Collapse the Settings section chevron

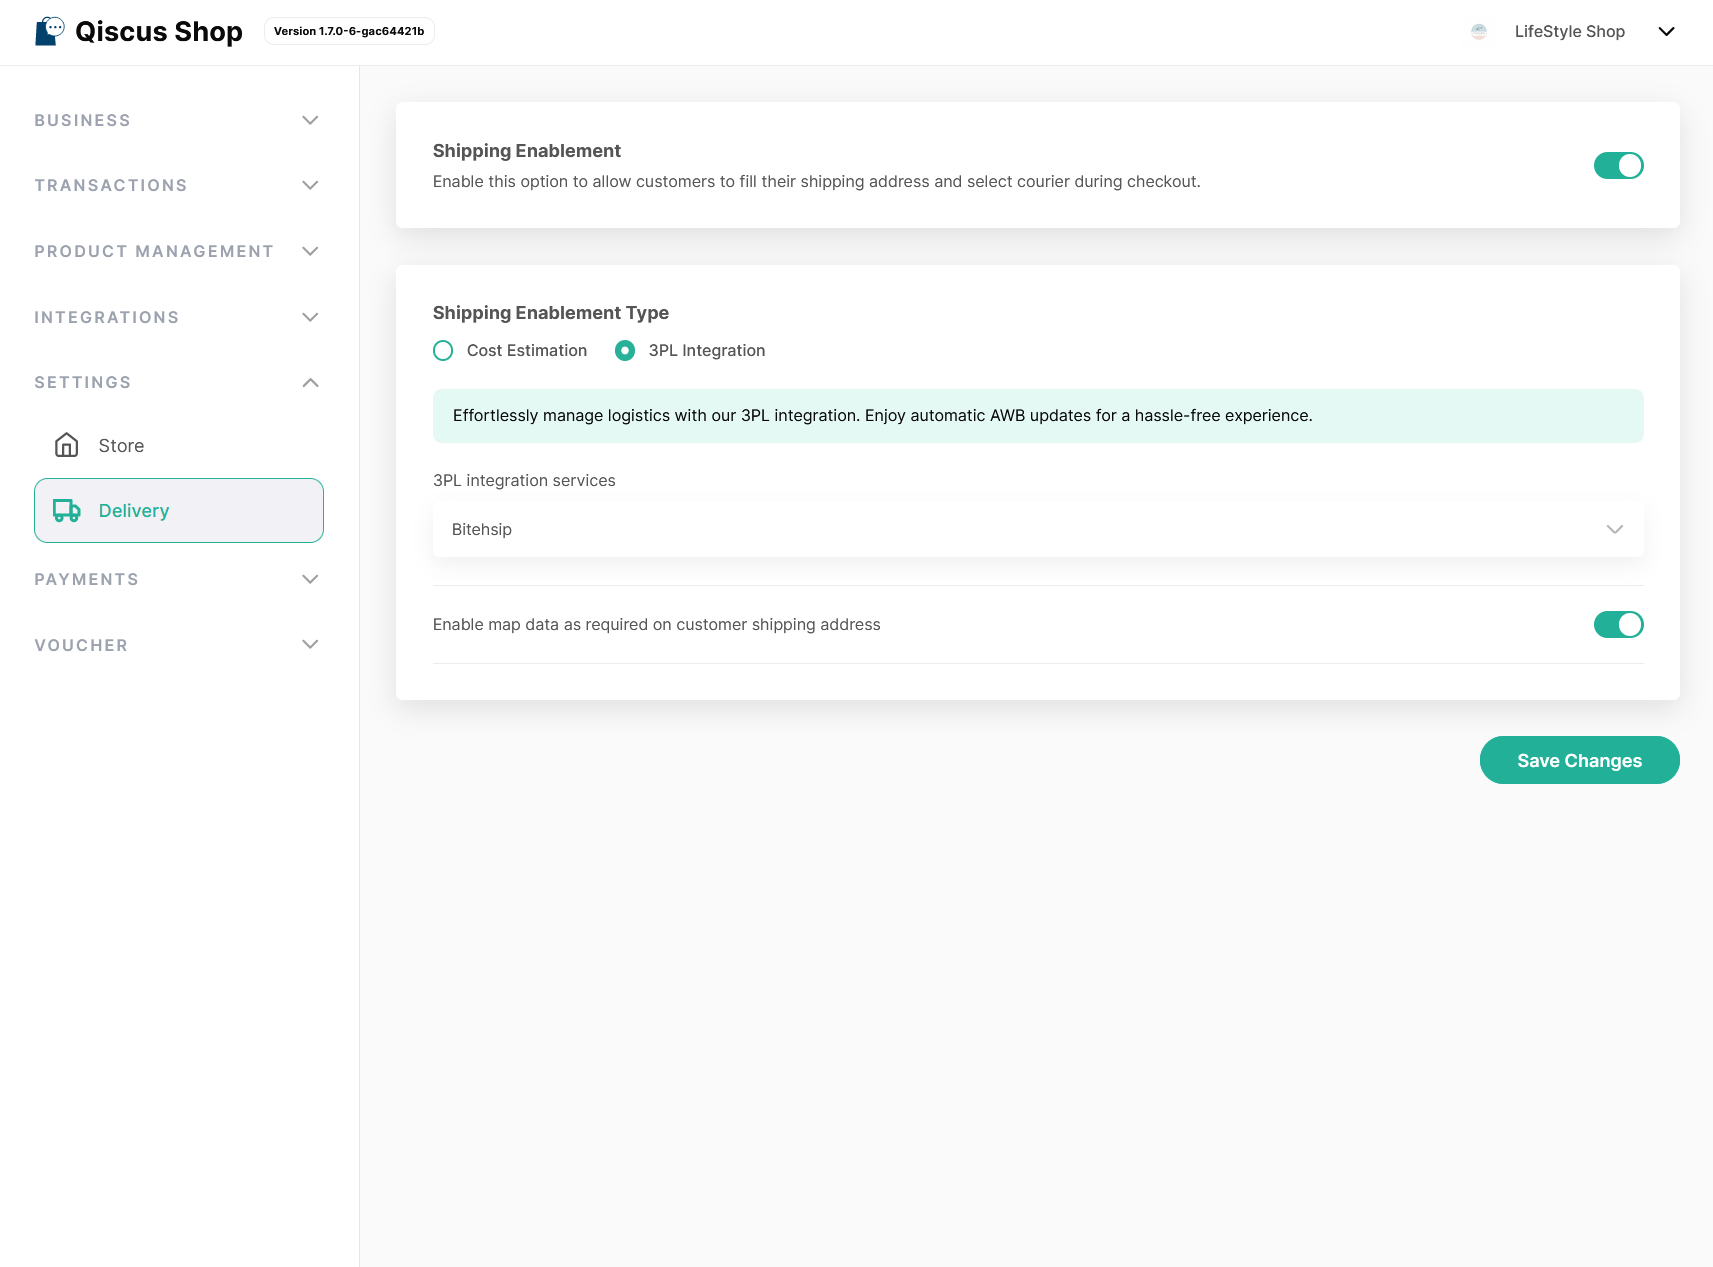point(310,382)
